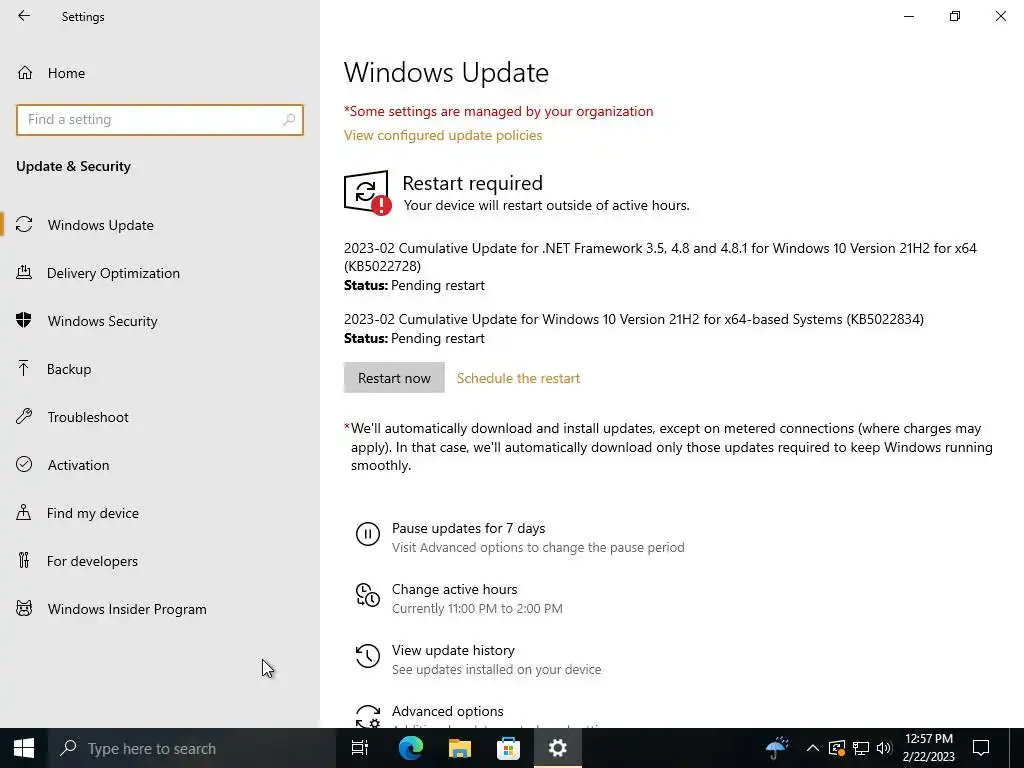Click the Troubleshoot wrench icon
Image resolution: width=1024 pixels, height=768 pixels.
[24, 416]
